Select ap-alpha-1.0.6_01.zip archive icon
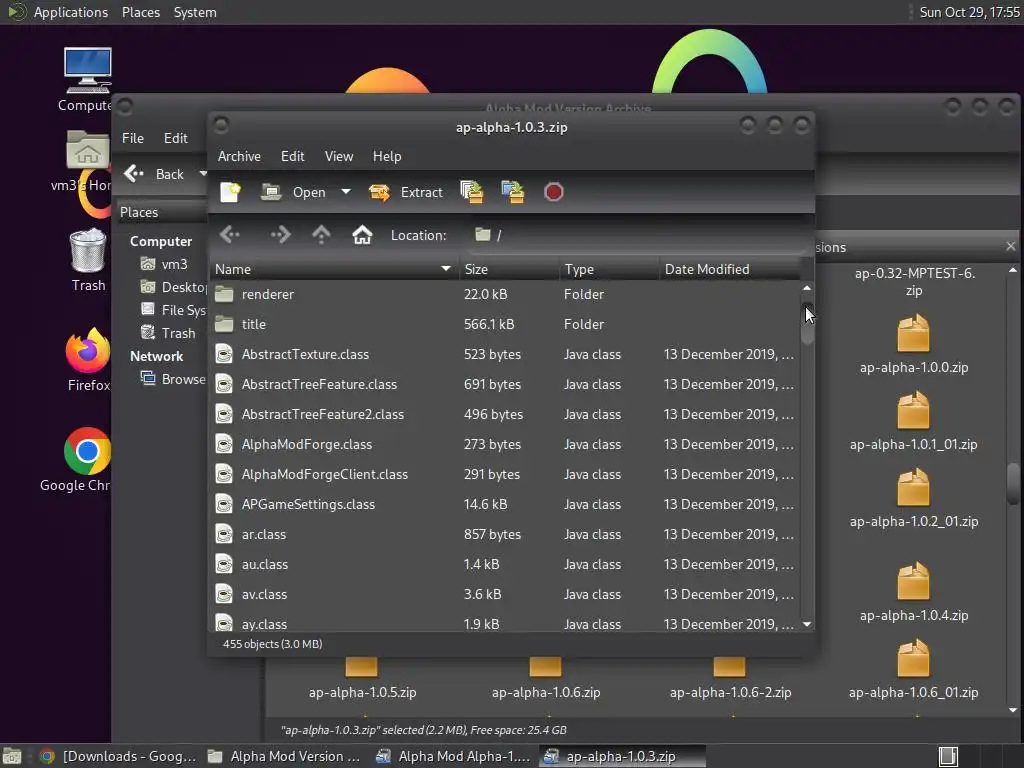The width and height of the screenshot is (1024, 768). pos(913,658)
